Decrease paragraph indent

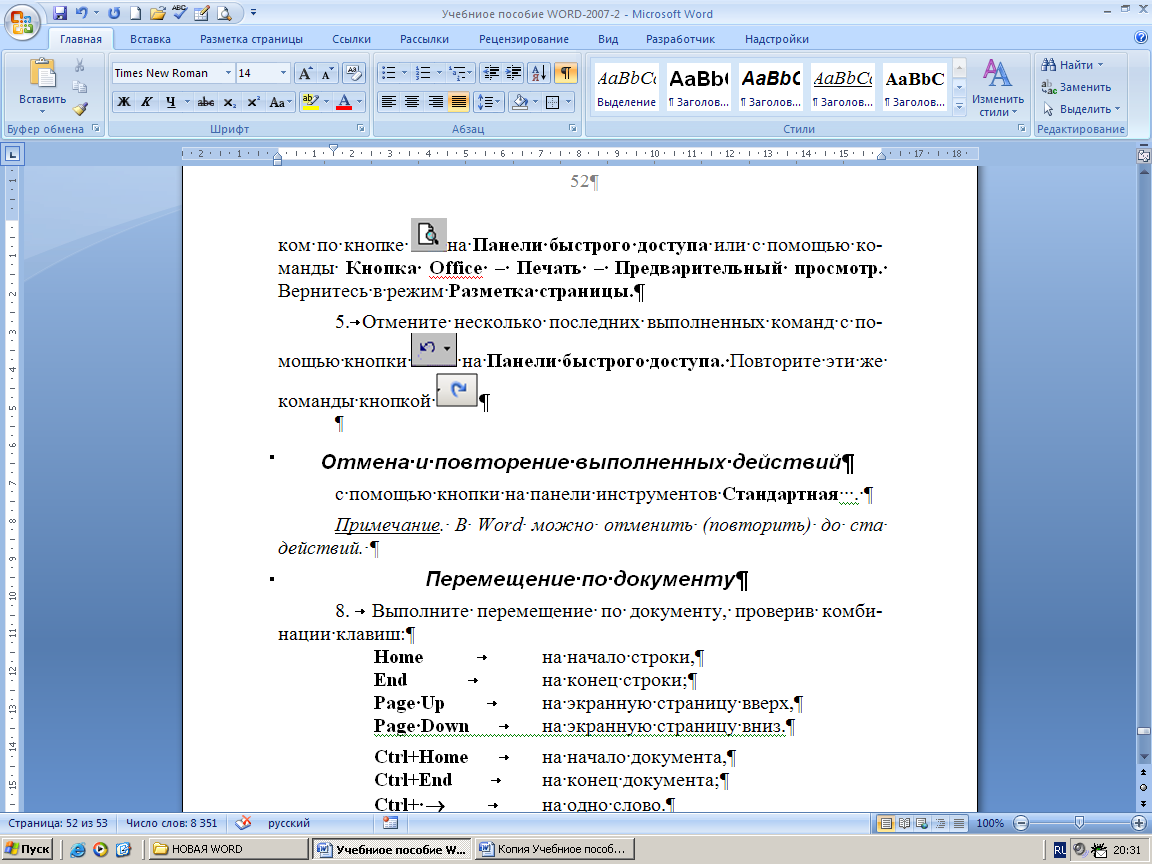pyautogui.click(x=492, y=73)
